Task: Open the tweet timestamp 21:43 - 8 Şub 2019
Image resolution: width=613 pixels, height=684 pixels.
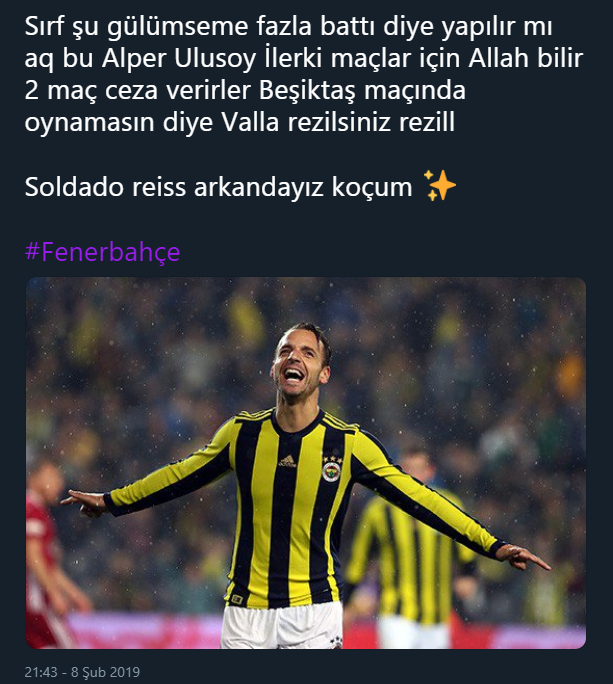Action: (x=82, y=672)
